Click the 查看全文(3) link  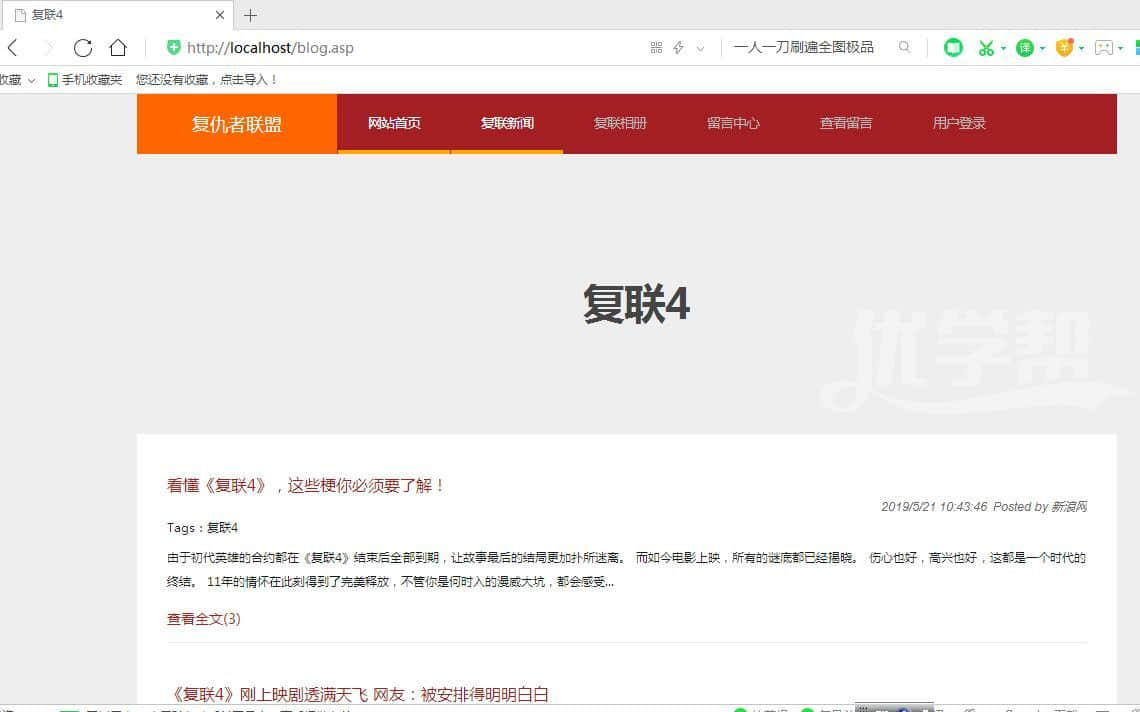tap(204, 619)
